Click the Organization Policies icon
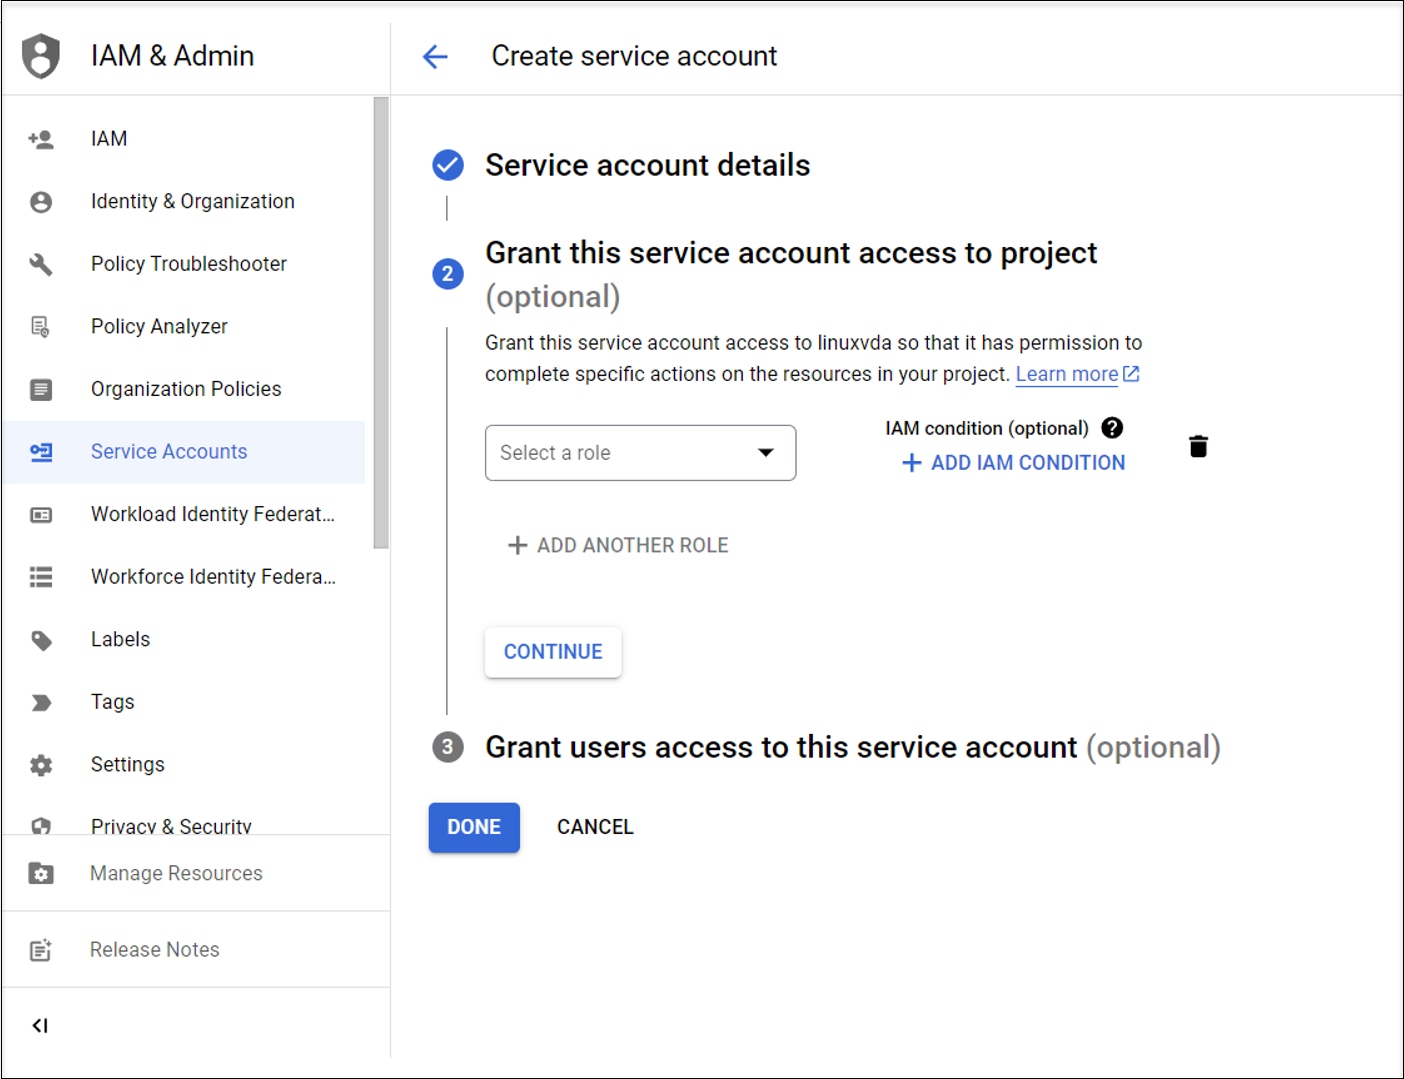 point(41,389)
